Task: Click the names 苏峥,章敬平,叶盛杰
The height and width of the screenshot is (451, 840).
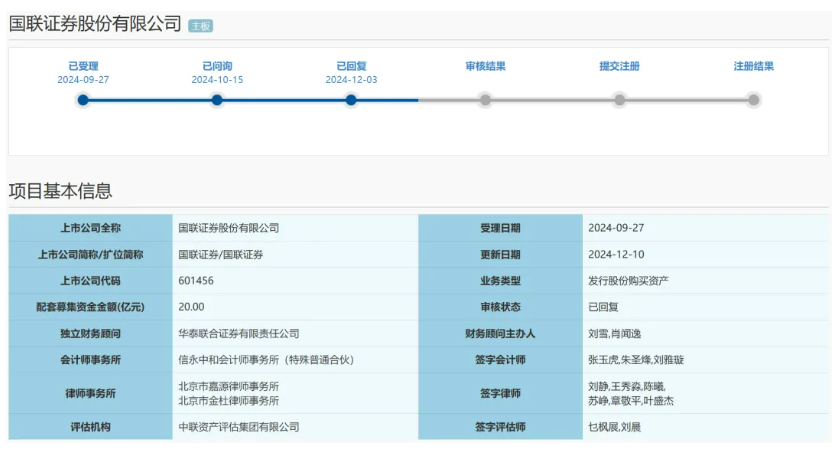Action: pos(631,401)
